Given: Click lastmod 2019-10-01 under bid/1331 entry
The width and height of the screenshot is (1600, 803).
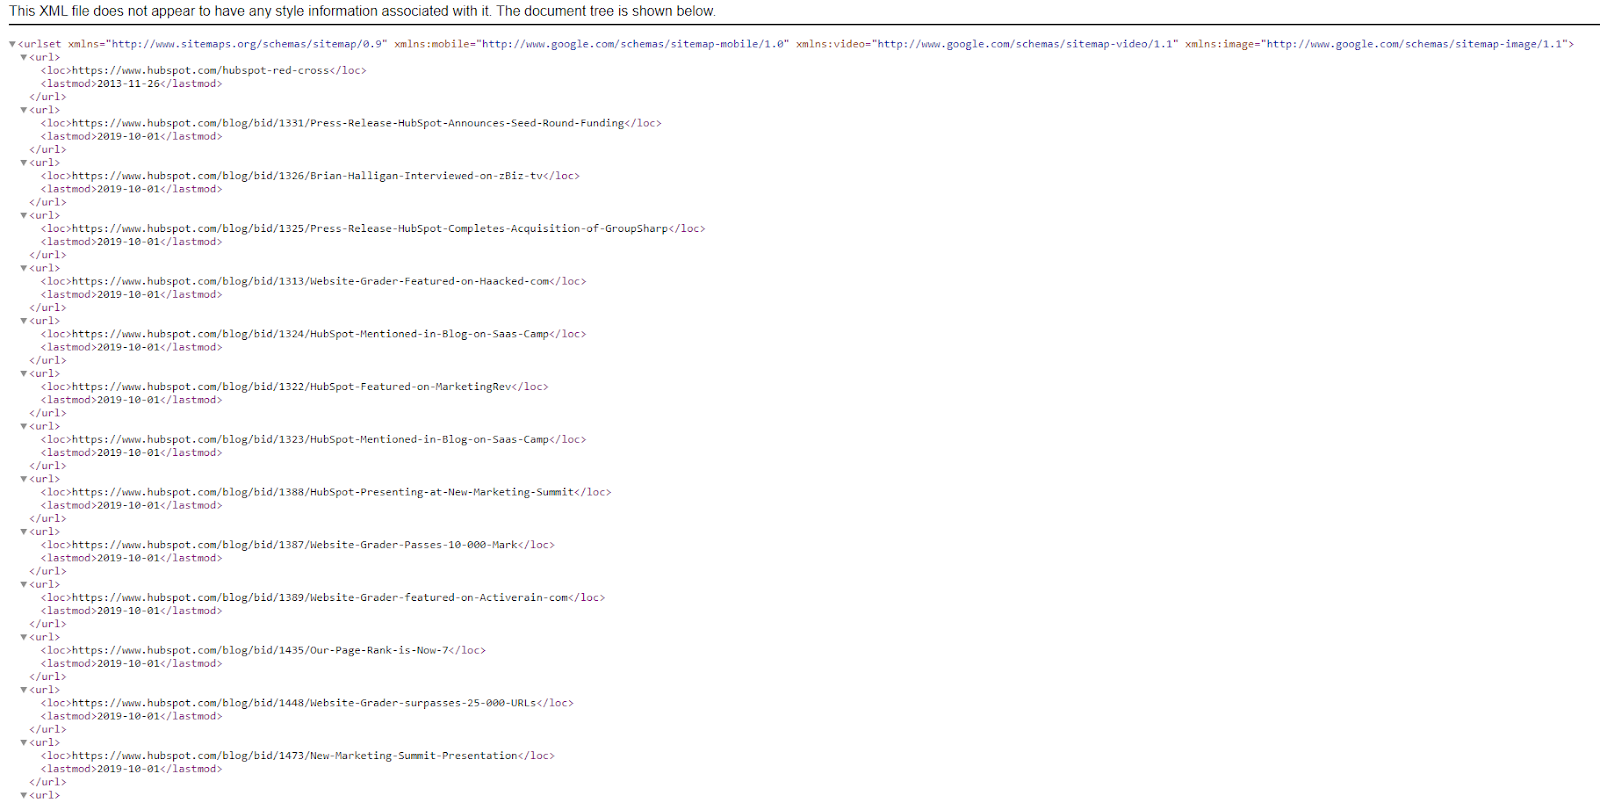Looking at the screenshot, I should (x=128, y=137).
